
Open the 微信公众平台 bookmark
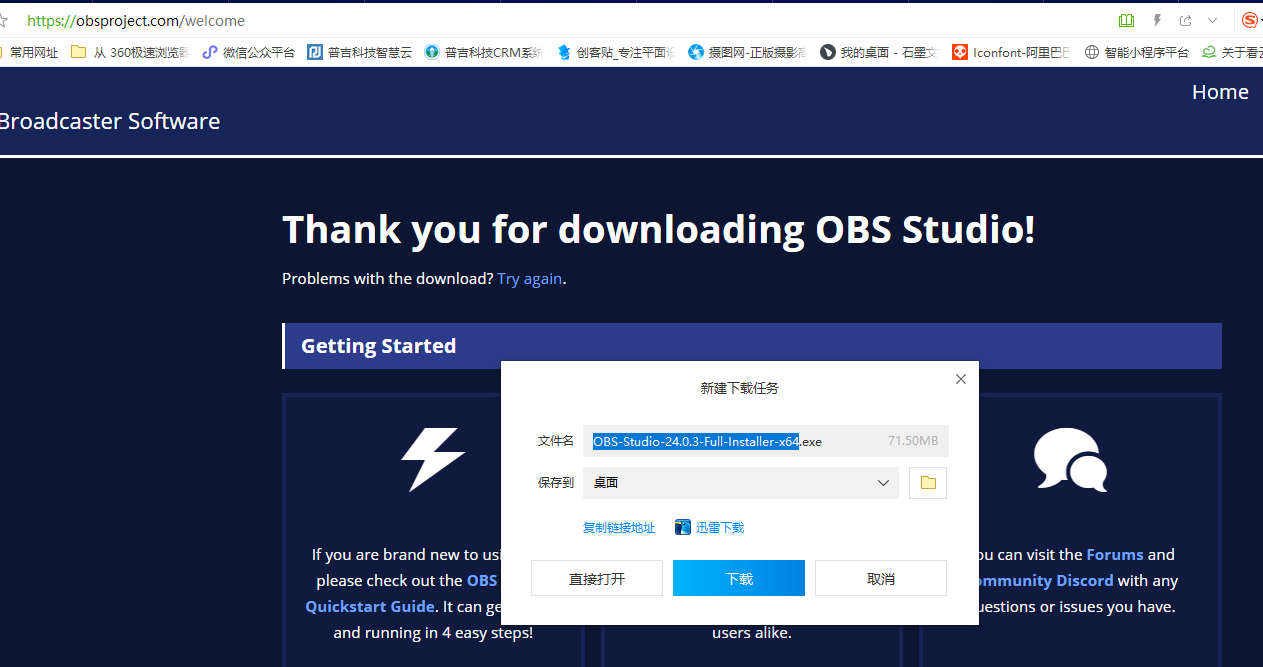[x=249, y=53]
